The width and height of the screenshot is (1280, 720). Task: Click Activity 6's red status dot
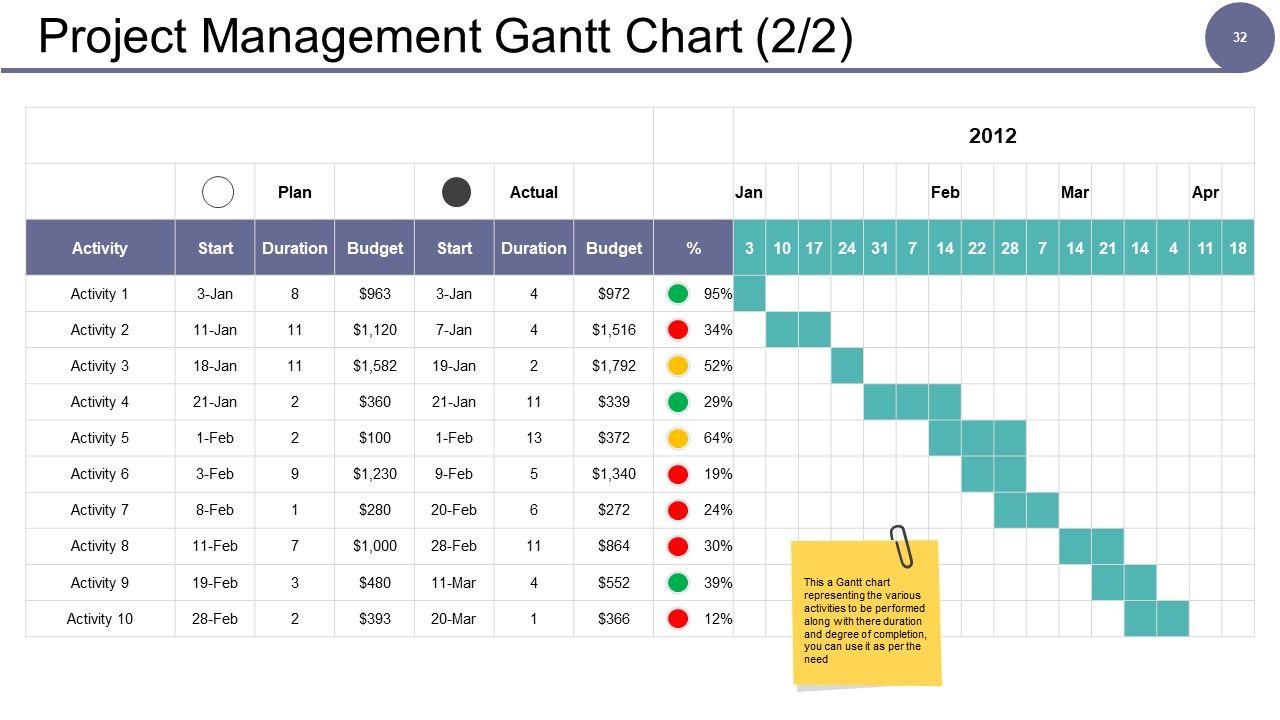[678, 474]
